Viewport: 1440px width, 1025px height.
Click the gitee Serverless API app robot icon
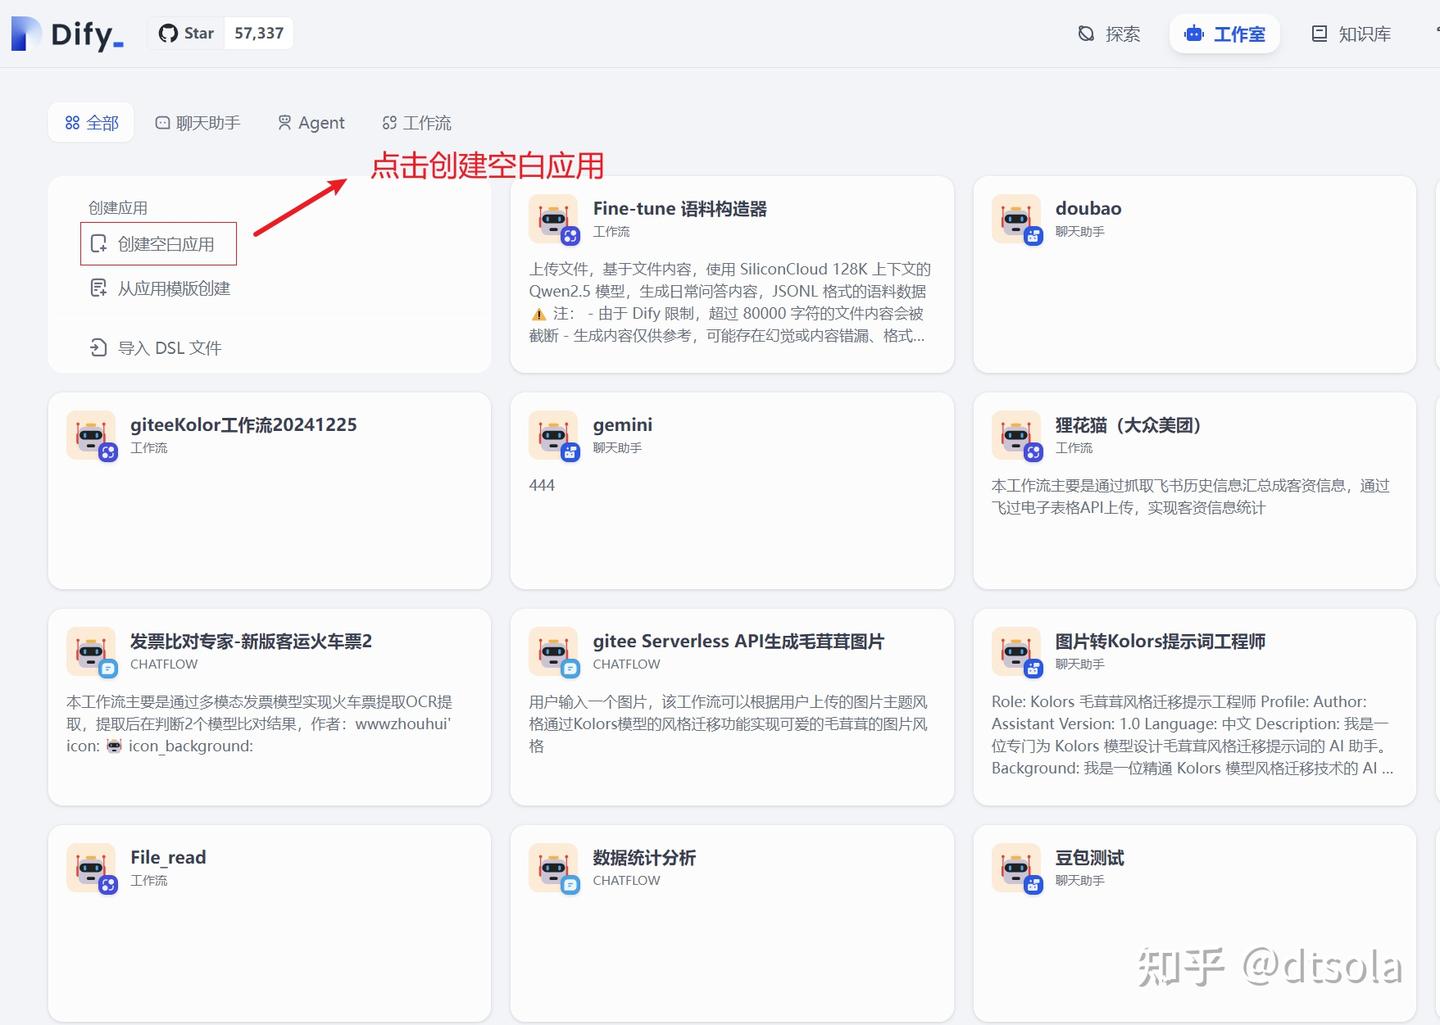553,652
